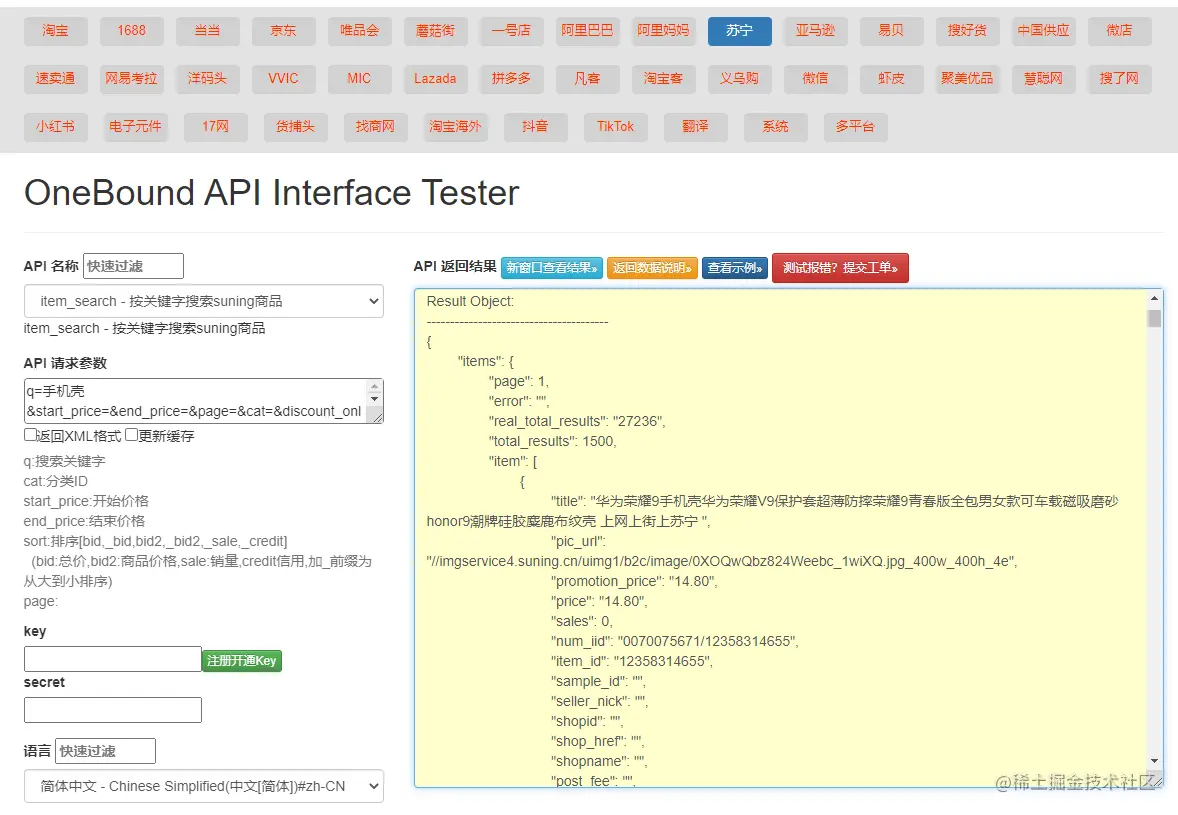Click into the key input field
The width and height of the screenshot is (1178, 815).
pos(113,659)
